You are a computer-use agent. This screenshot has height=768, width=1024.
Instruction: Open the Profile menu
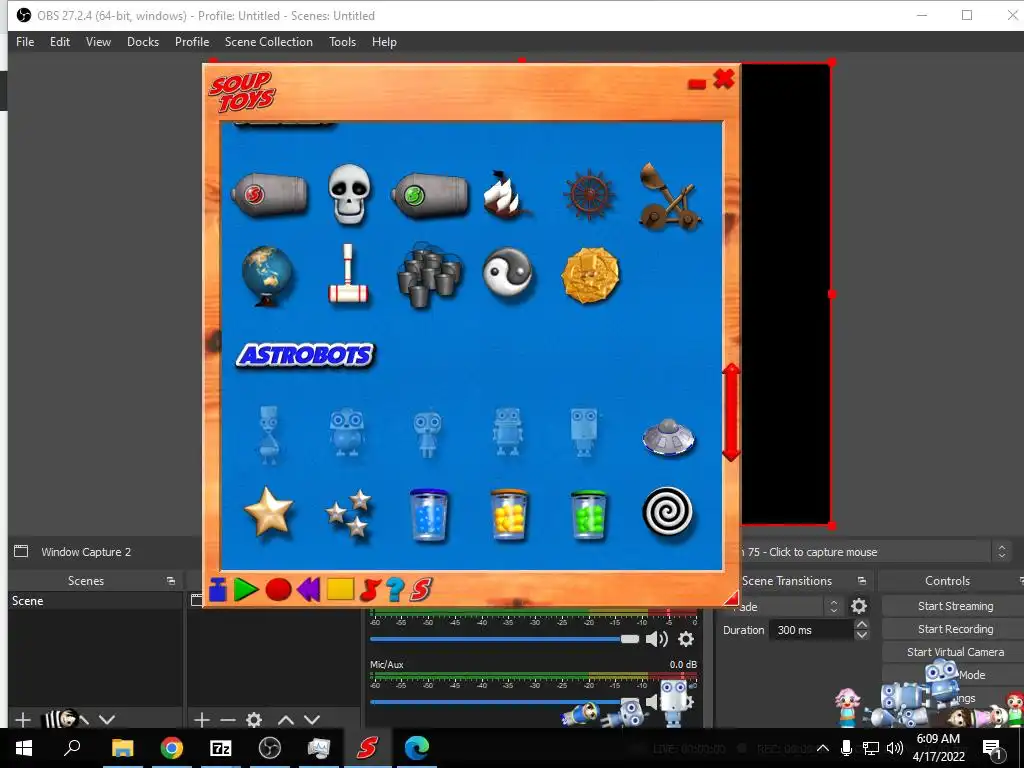point(192,42)
